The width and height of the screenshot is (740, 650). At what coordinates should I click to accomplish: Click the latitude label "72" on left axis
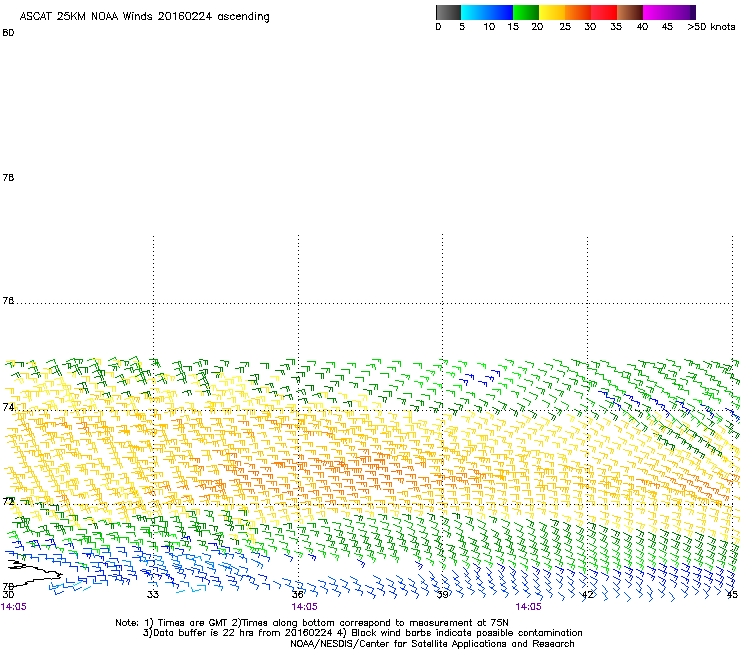[8, 501]
